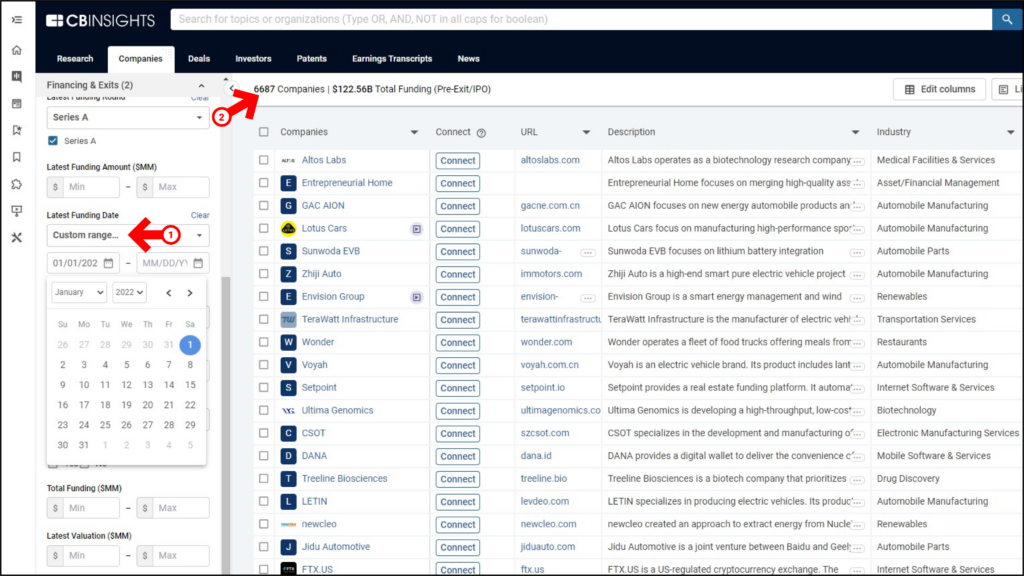The width and height of the screenshot is (1024, 576).
Task: Uncheck the Series A checkbox
Action: coord(53,141)
